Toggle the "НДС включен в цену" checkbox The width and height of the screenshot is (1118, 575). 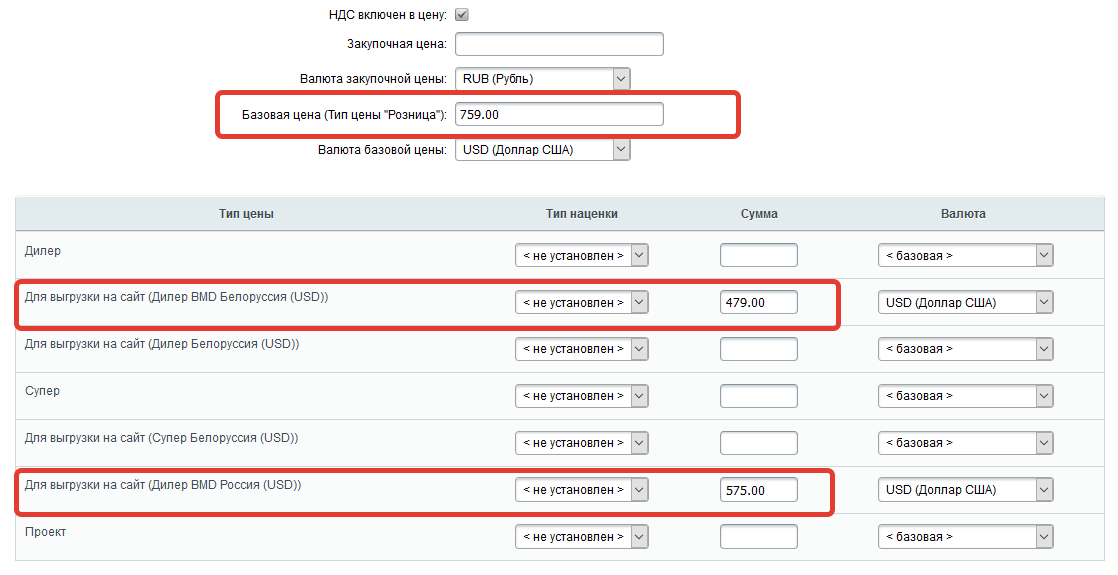pyautogui.click(x=462, y=15)
